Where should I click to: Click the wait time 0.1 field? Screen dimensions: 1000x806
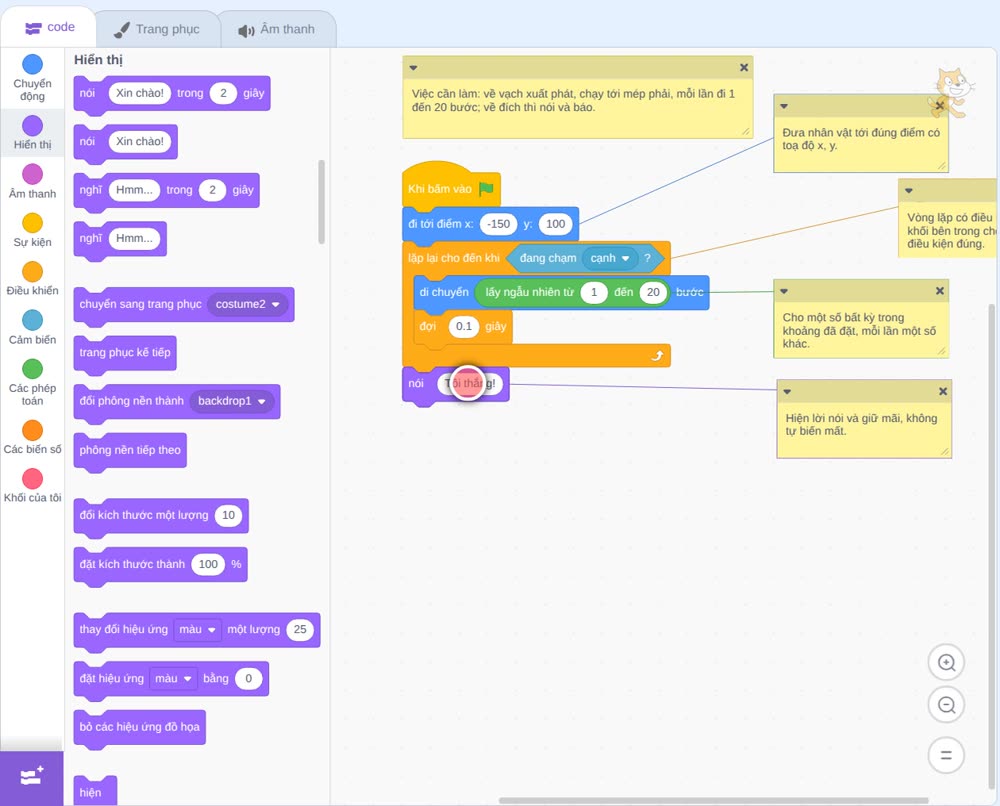coord(464,326)
